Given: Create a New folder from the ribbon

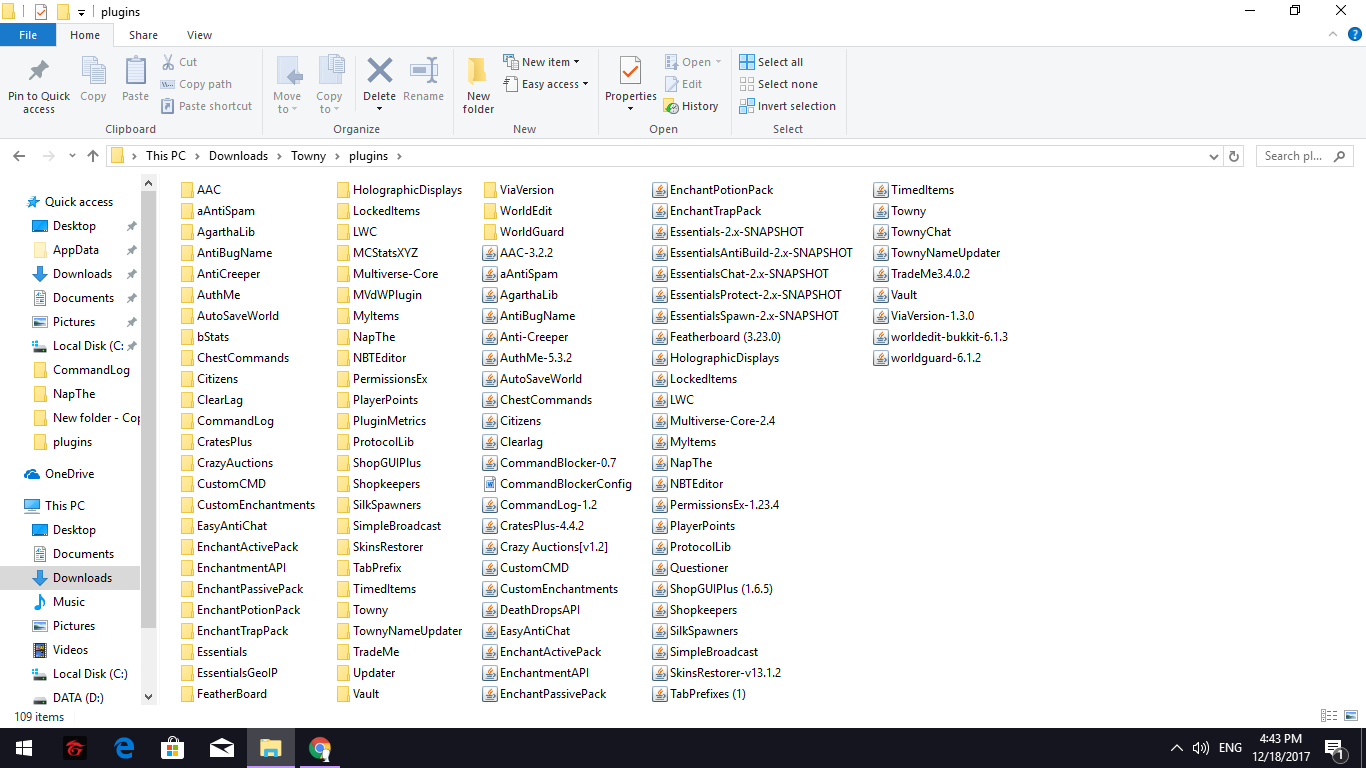Looking at the screenshot, I should pos(478,85).
